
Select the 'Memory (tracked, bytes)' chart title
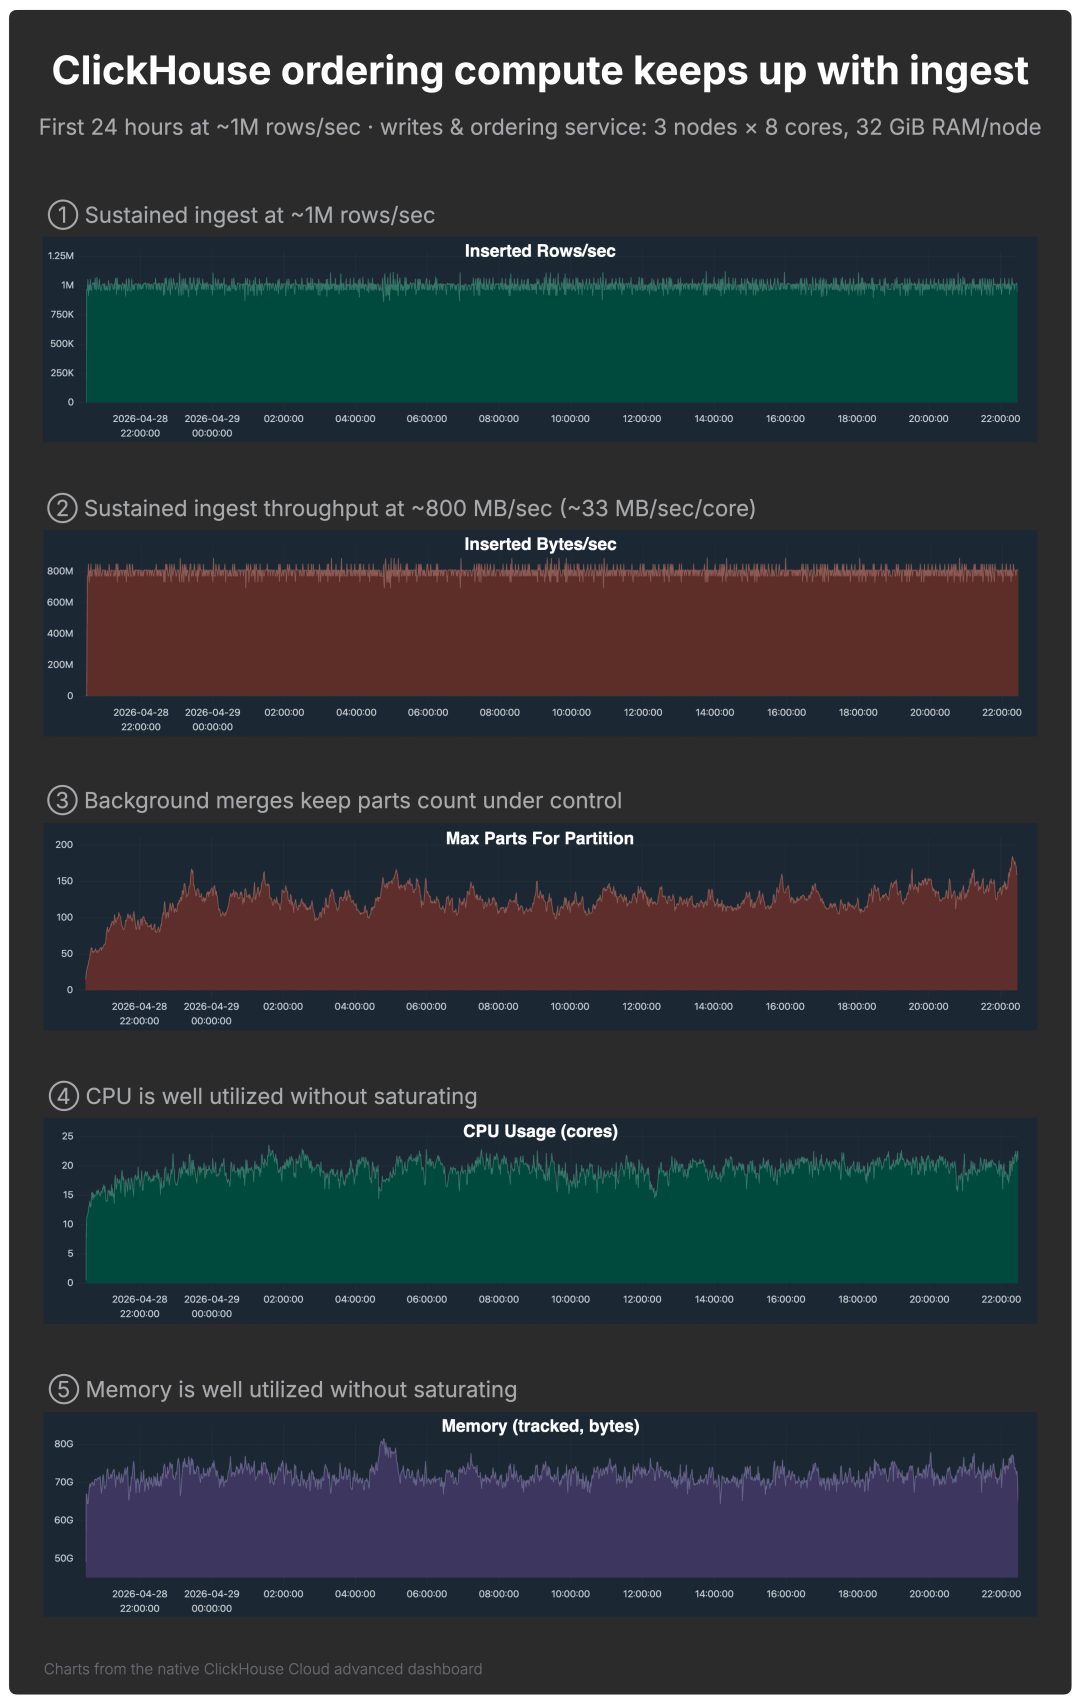540,1426
